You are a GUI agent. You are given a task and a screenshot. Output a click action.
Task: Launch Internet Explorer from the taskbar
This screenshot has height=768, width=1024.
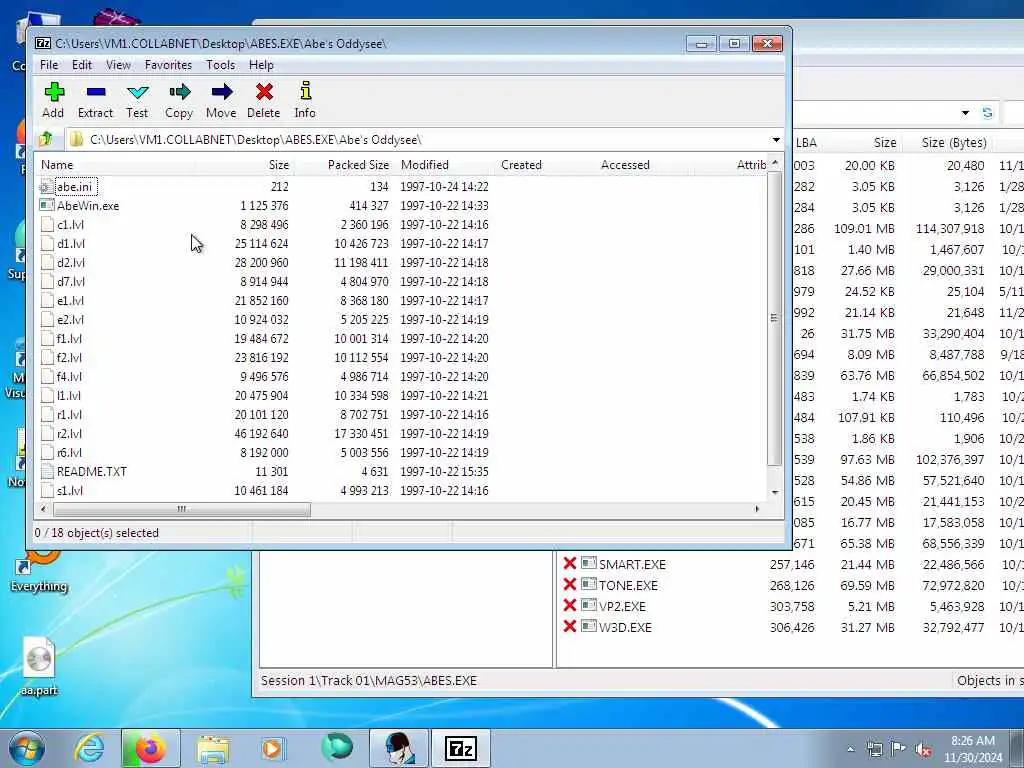[89, 748]
